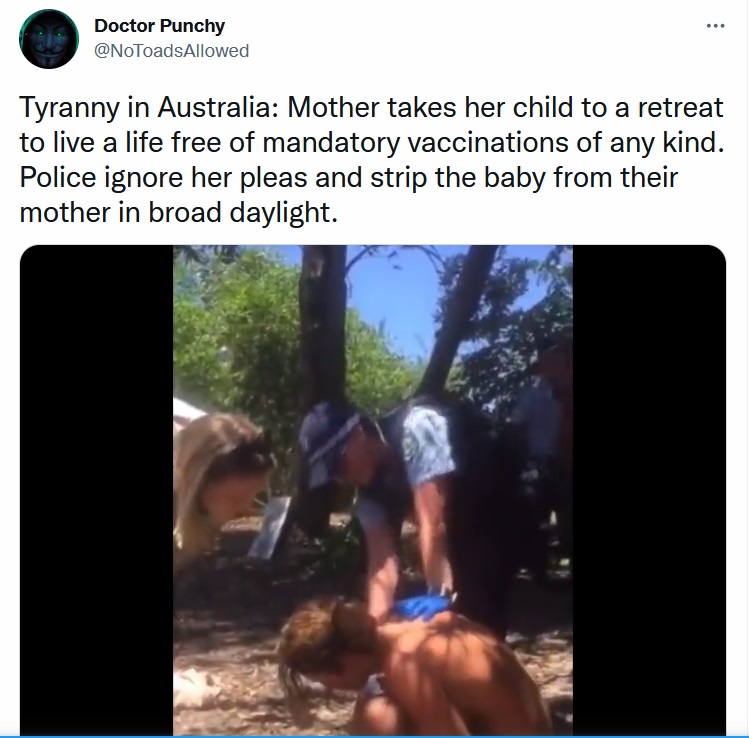Click the tweet text starting 'Tyranny in Australia'
The image size is (749, 738).
click(372, 160)
